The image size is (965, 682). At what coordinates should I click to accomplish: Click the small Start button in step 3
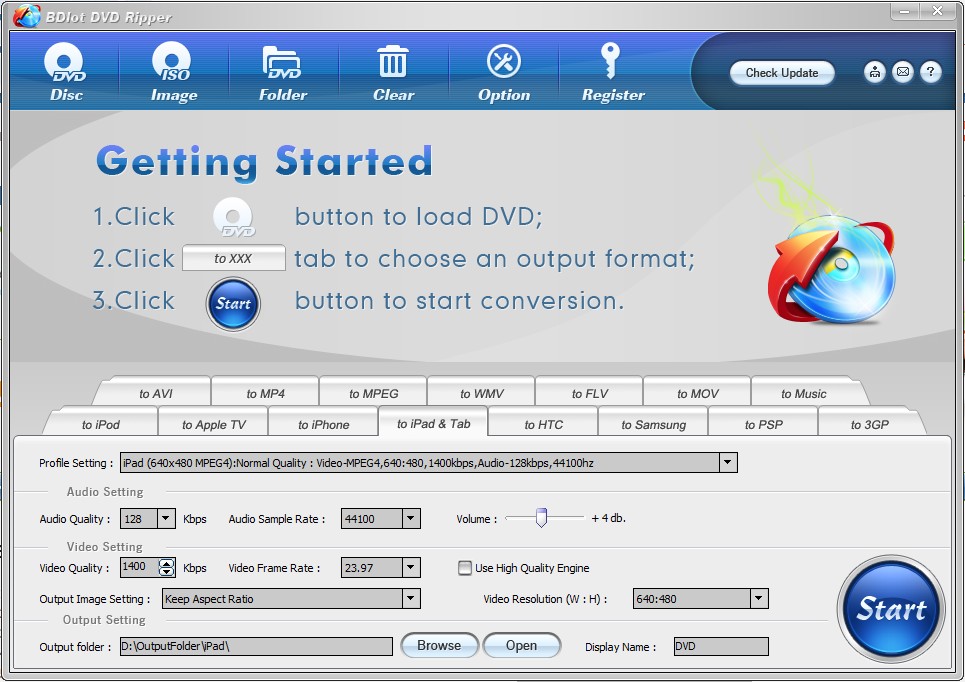point(233,304)
